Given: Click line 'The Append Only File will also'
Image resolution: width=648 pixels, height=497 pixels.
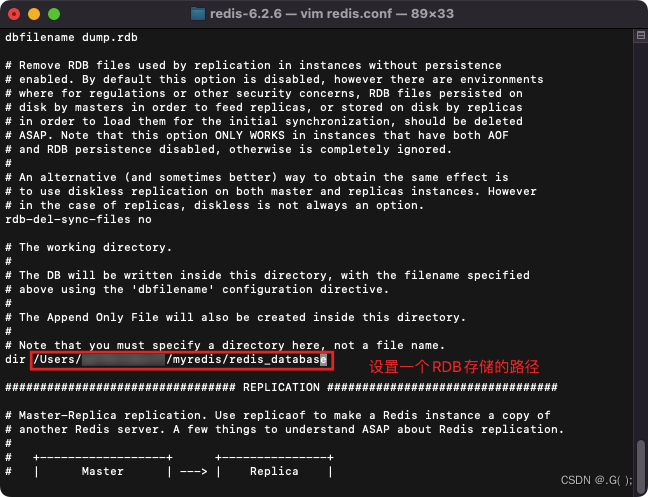Looking at the screenshot, I should (x=236, y=317).
